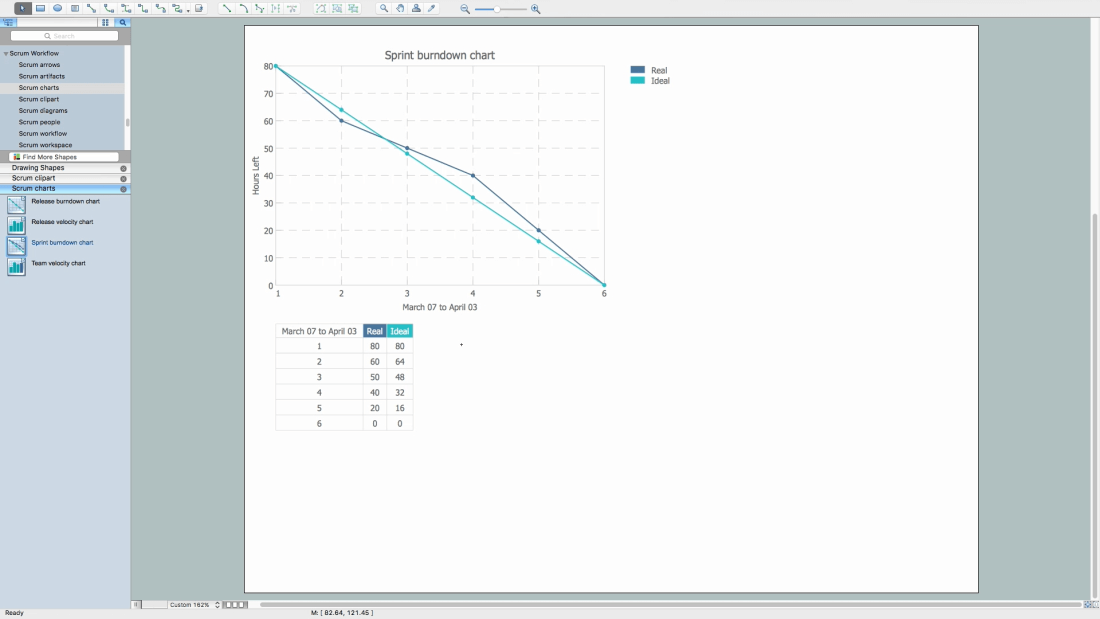Open Scrum artifacts library
Screen dimensions: 1100x619
(x=41, y=76)
